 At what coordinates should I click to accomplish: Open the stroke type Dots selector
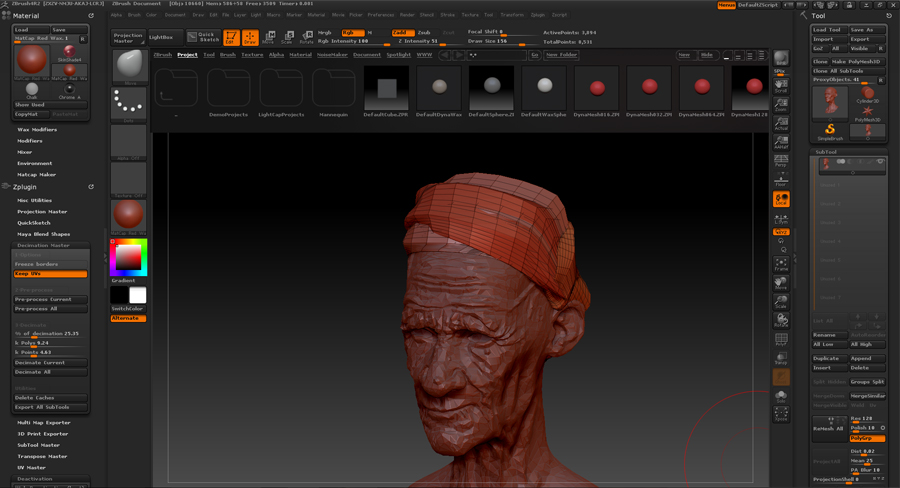coord(129,104)
